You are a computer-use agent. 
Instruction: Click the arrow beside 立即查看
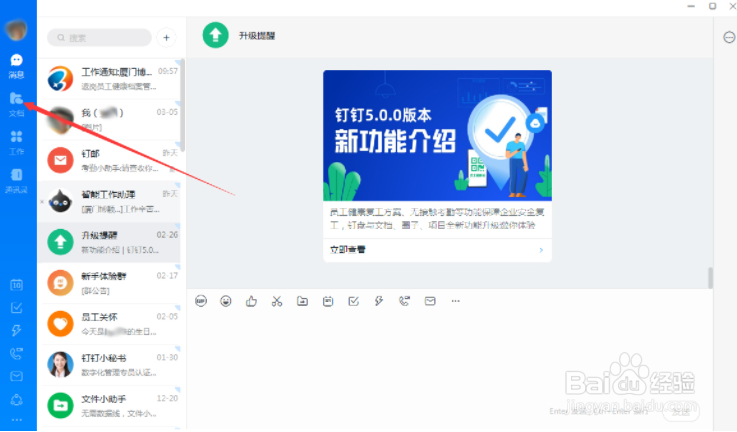pyautogui.click(x=541, y=250)
